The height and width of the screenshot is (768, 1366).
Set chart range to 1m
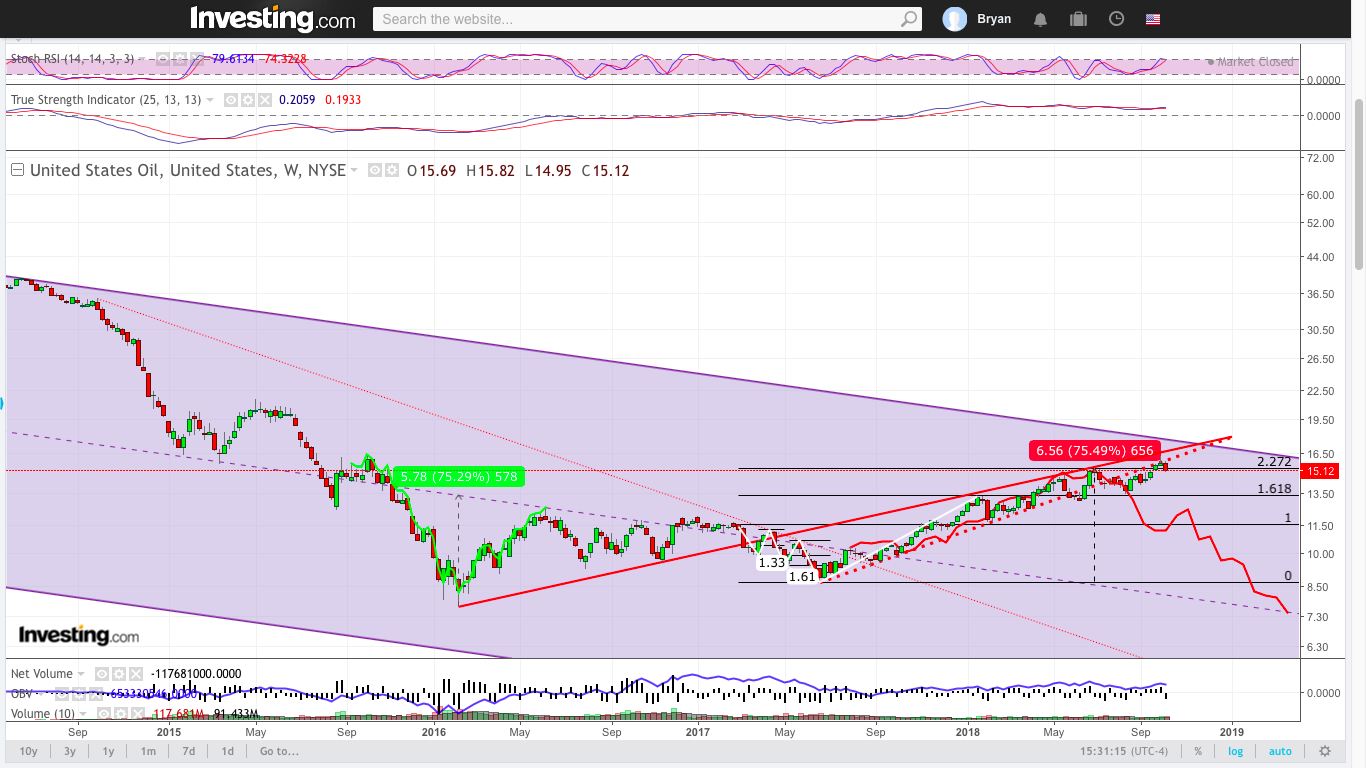[148, 751]
